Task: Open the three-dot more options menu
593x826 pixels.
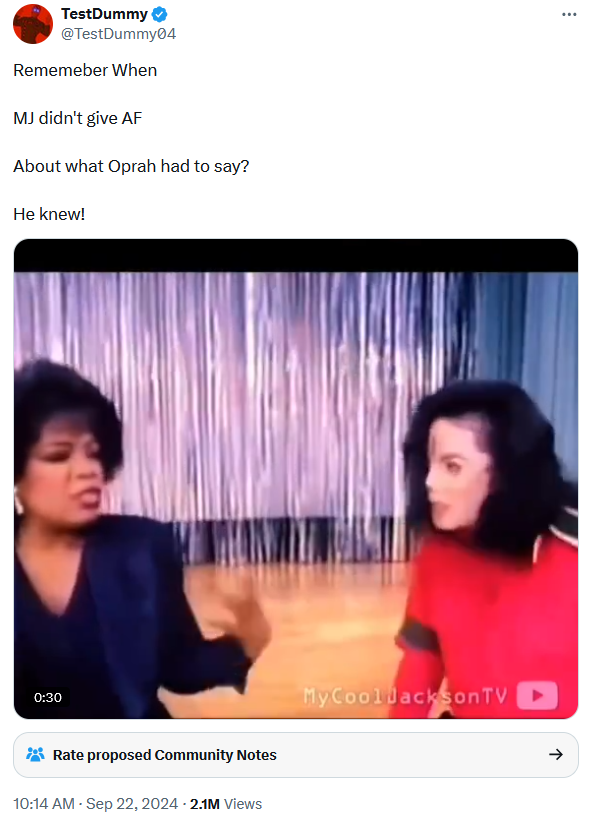Action: [569, 14]
